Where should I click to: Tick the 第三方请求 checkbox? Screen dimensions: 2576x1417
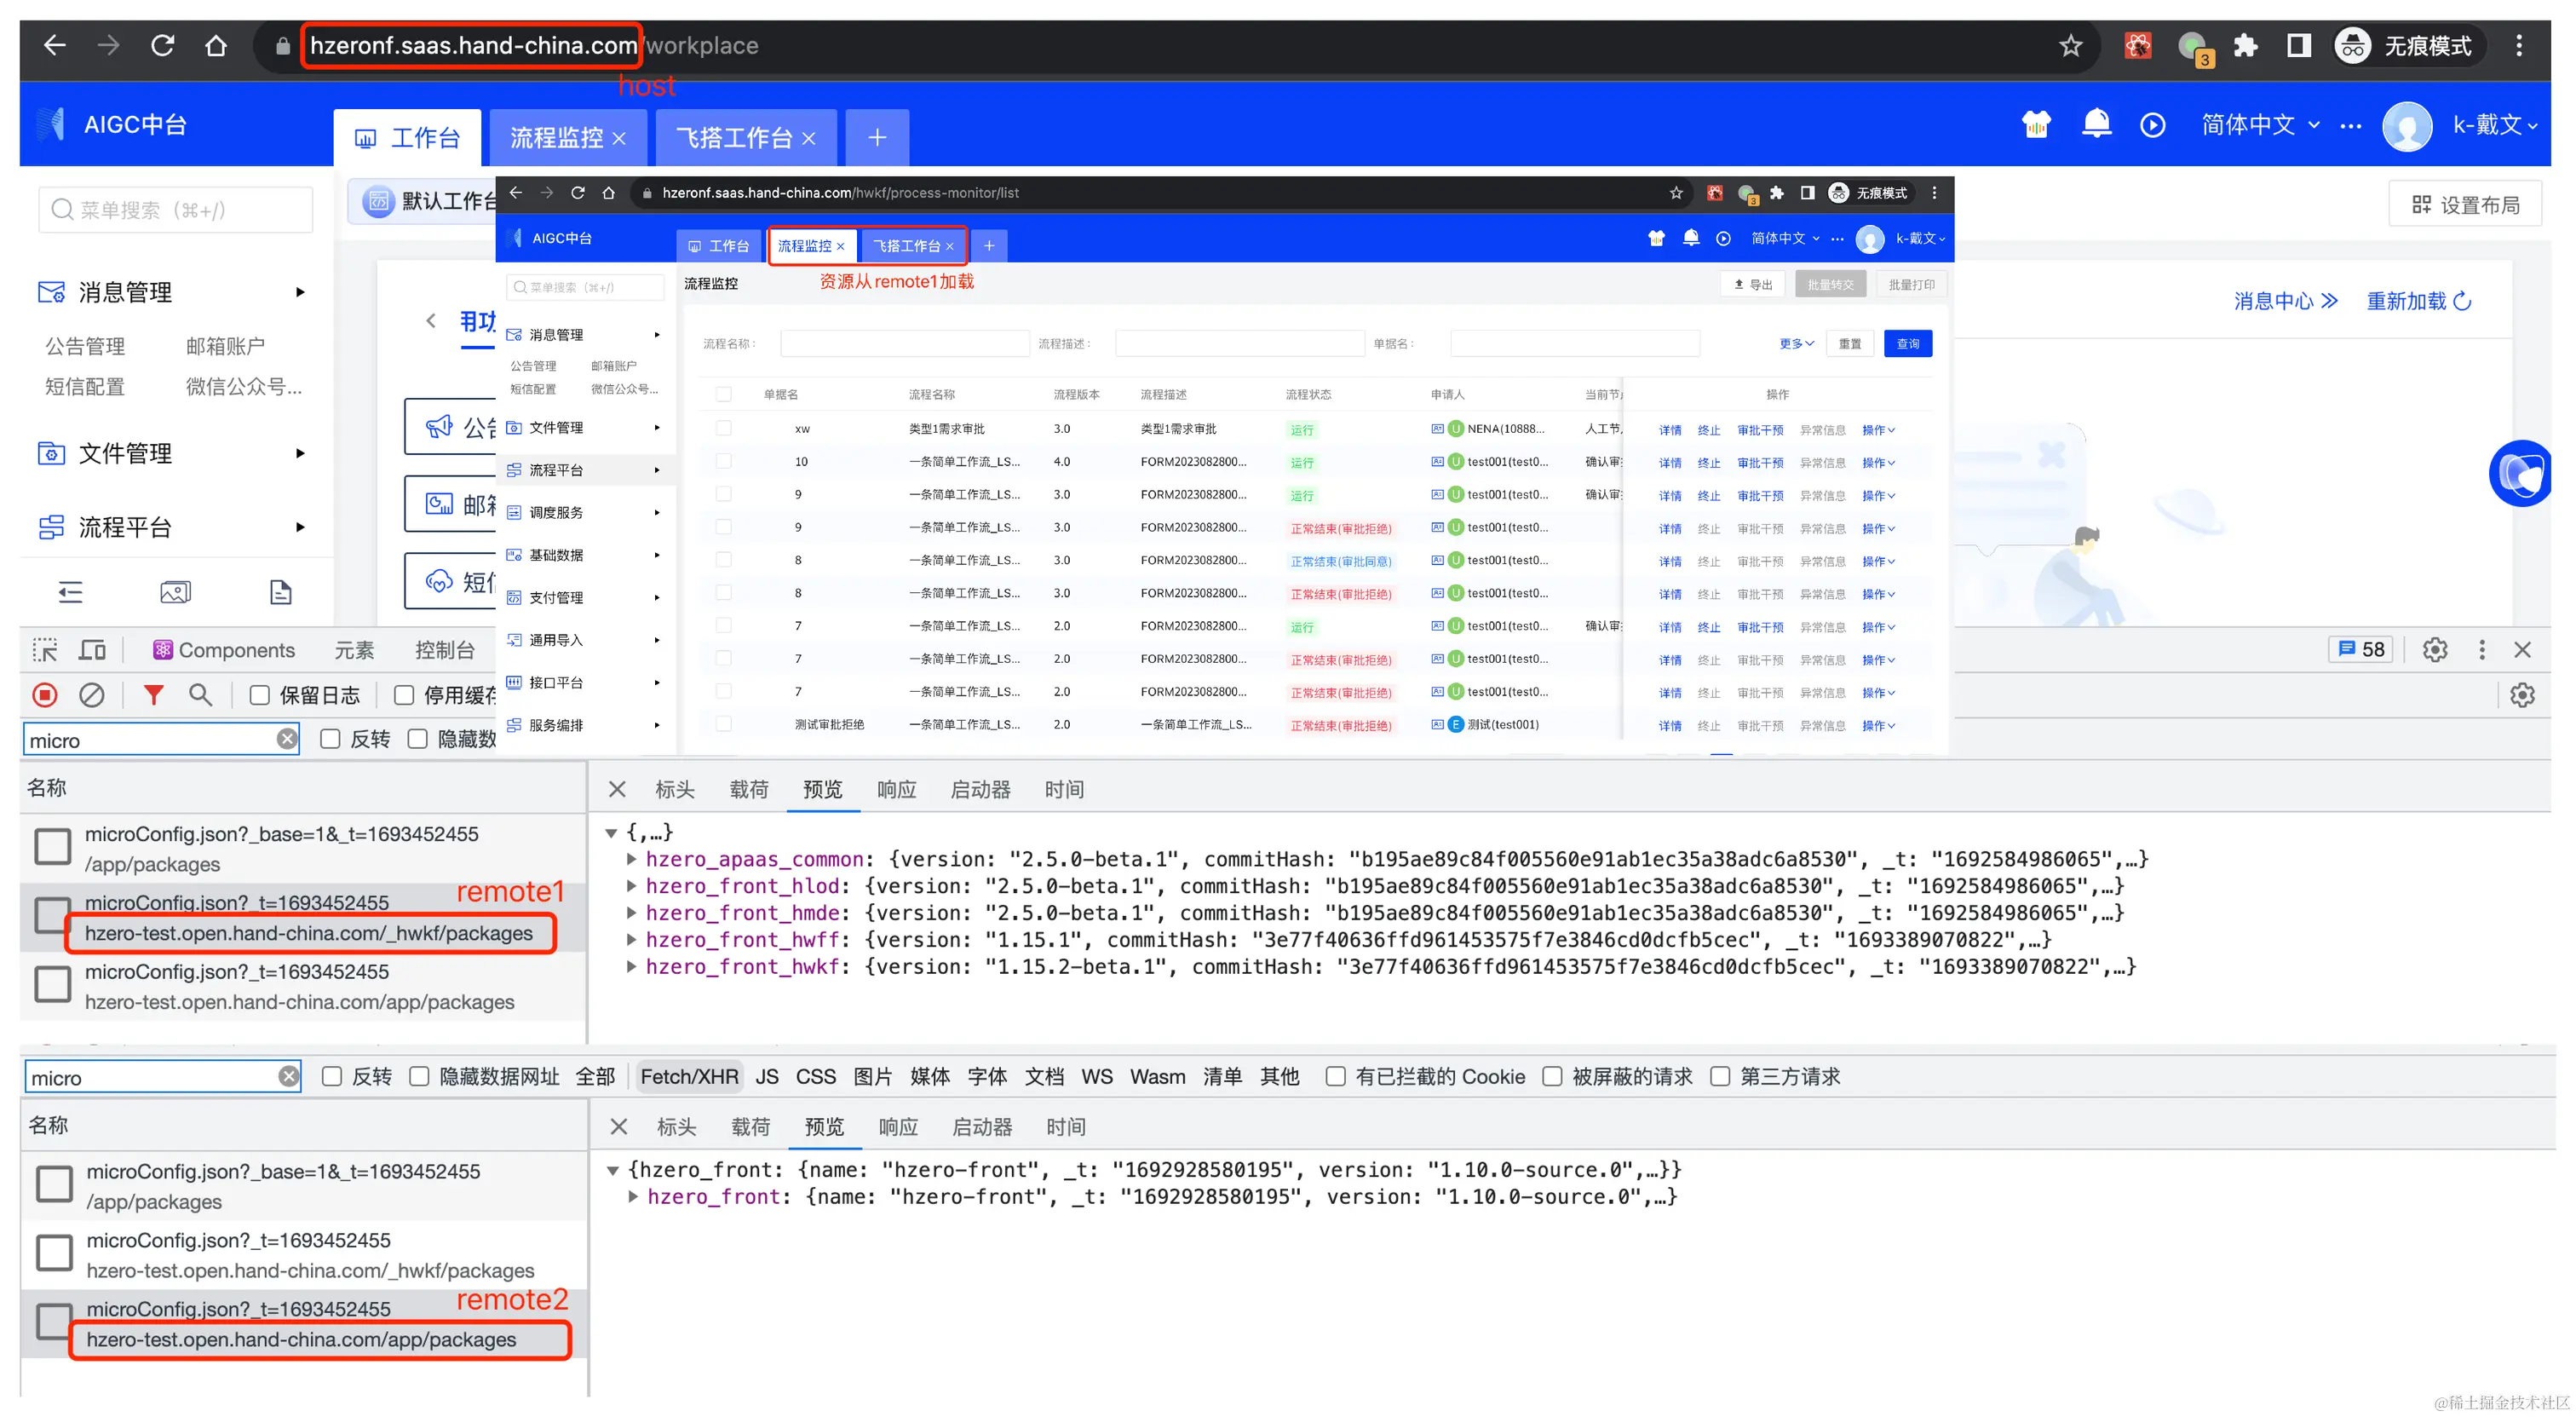pos(1720,1076)
